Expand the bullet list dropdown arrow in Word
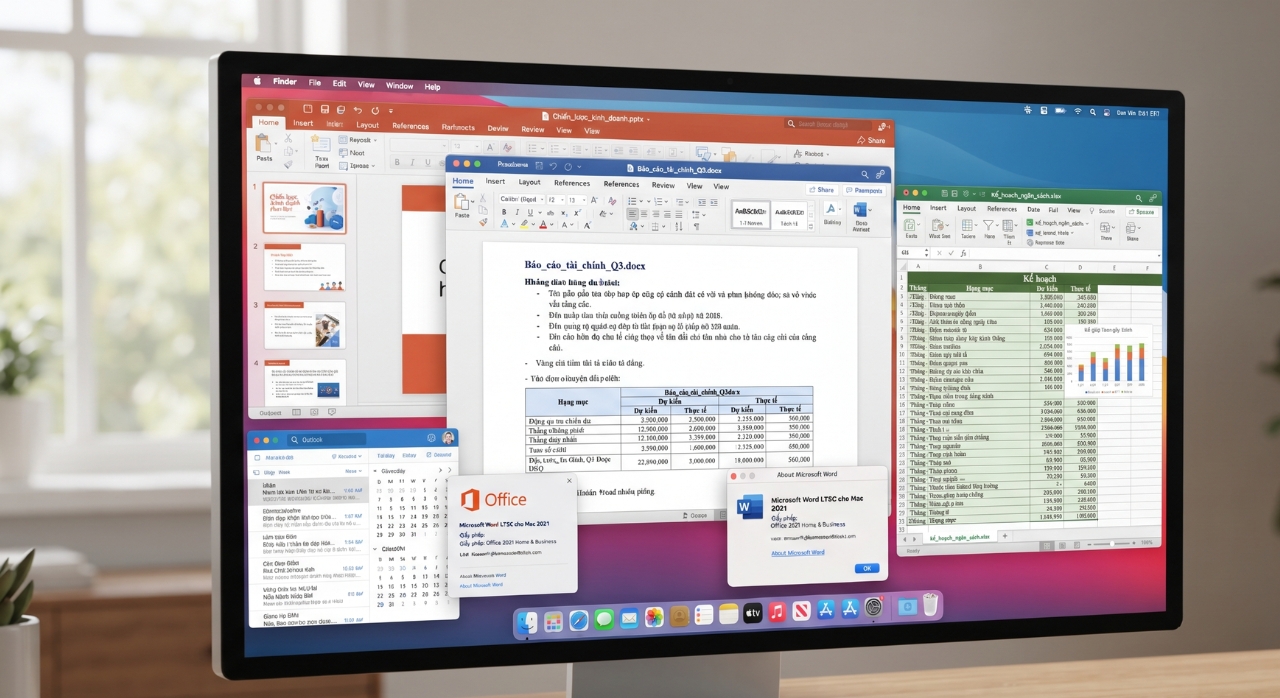Viewport: 1280px width, 698px height. (x=641, y=201)
